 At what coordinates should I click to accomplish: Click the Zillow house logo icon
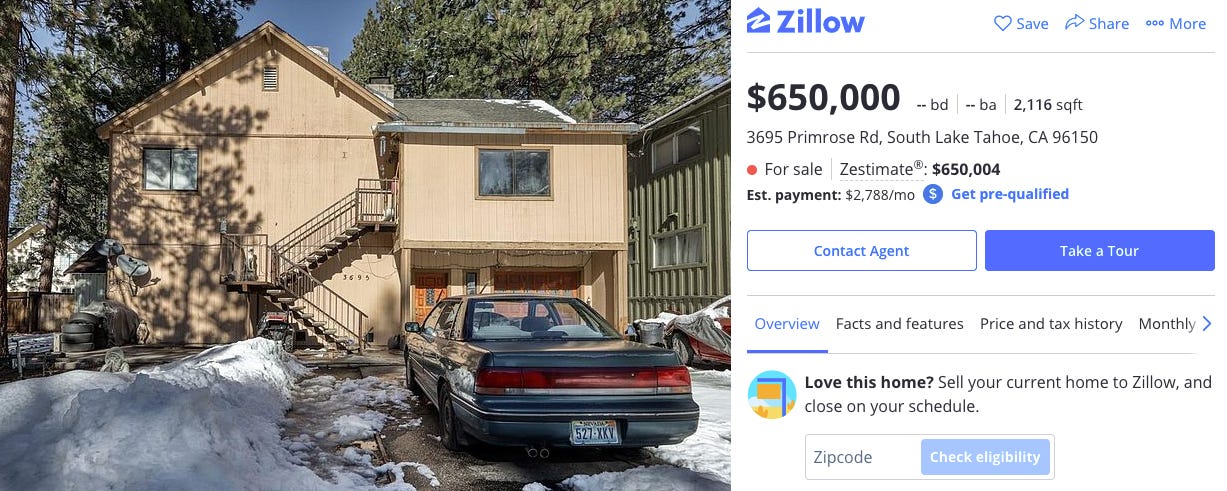pyautogui.click(x=759, y=21)
